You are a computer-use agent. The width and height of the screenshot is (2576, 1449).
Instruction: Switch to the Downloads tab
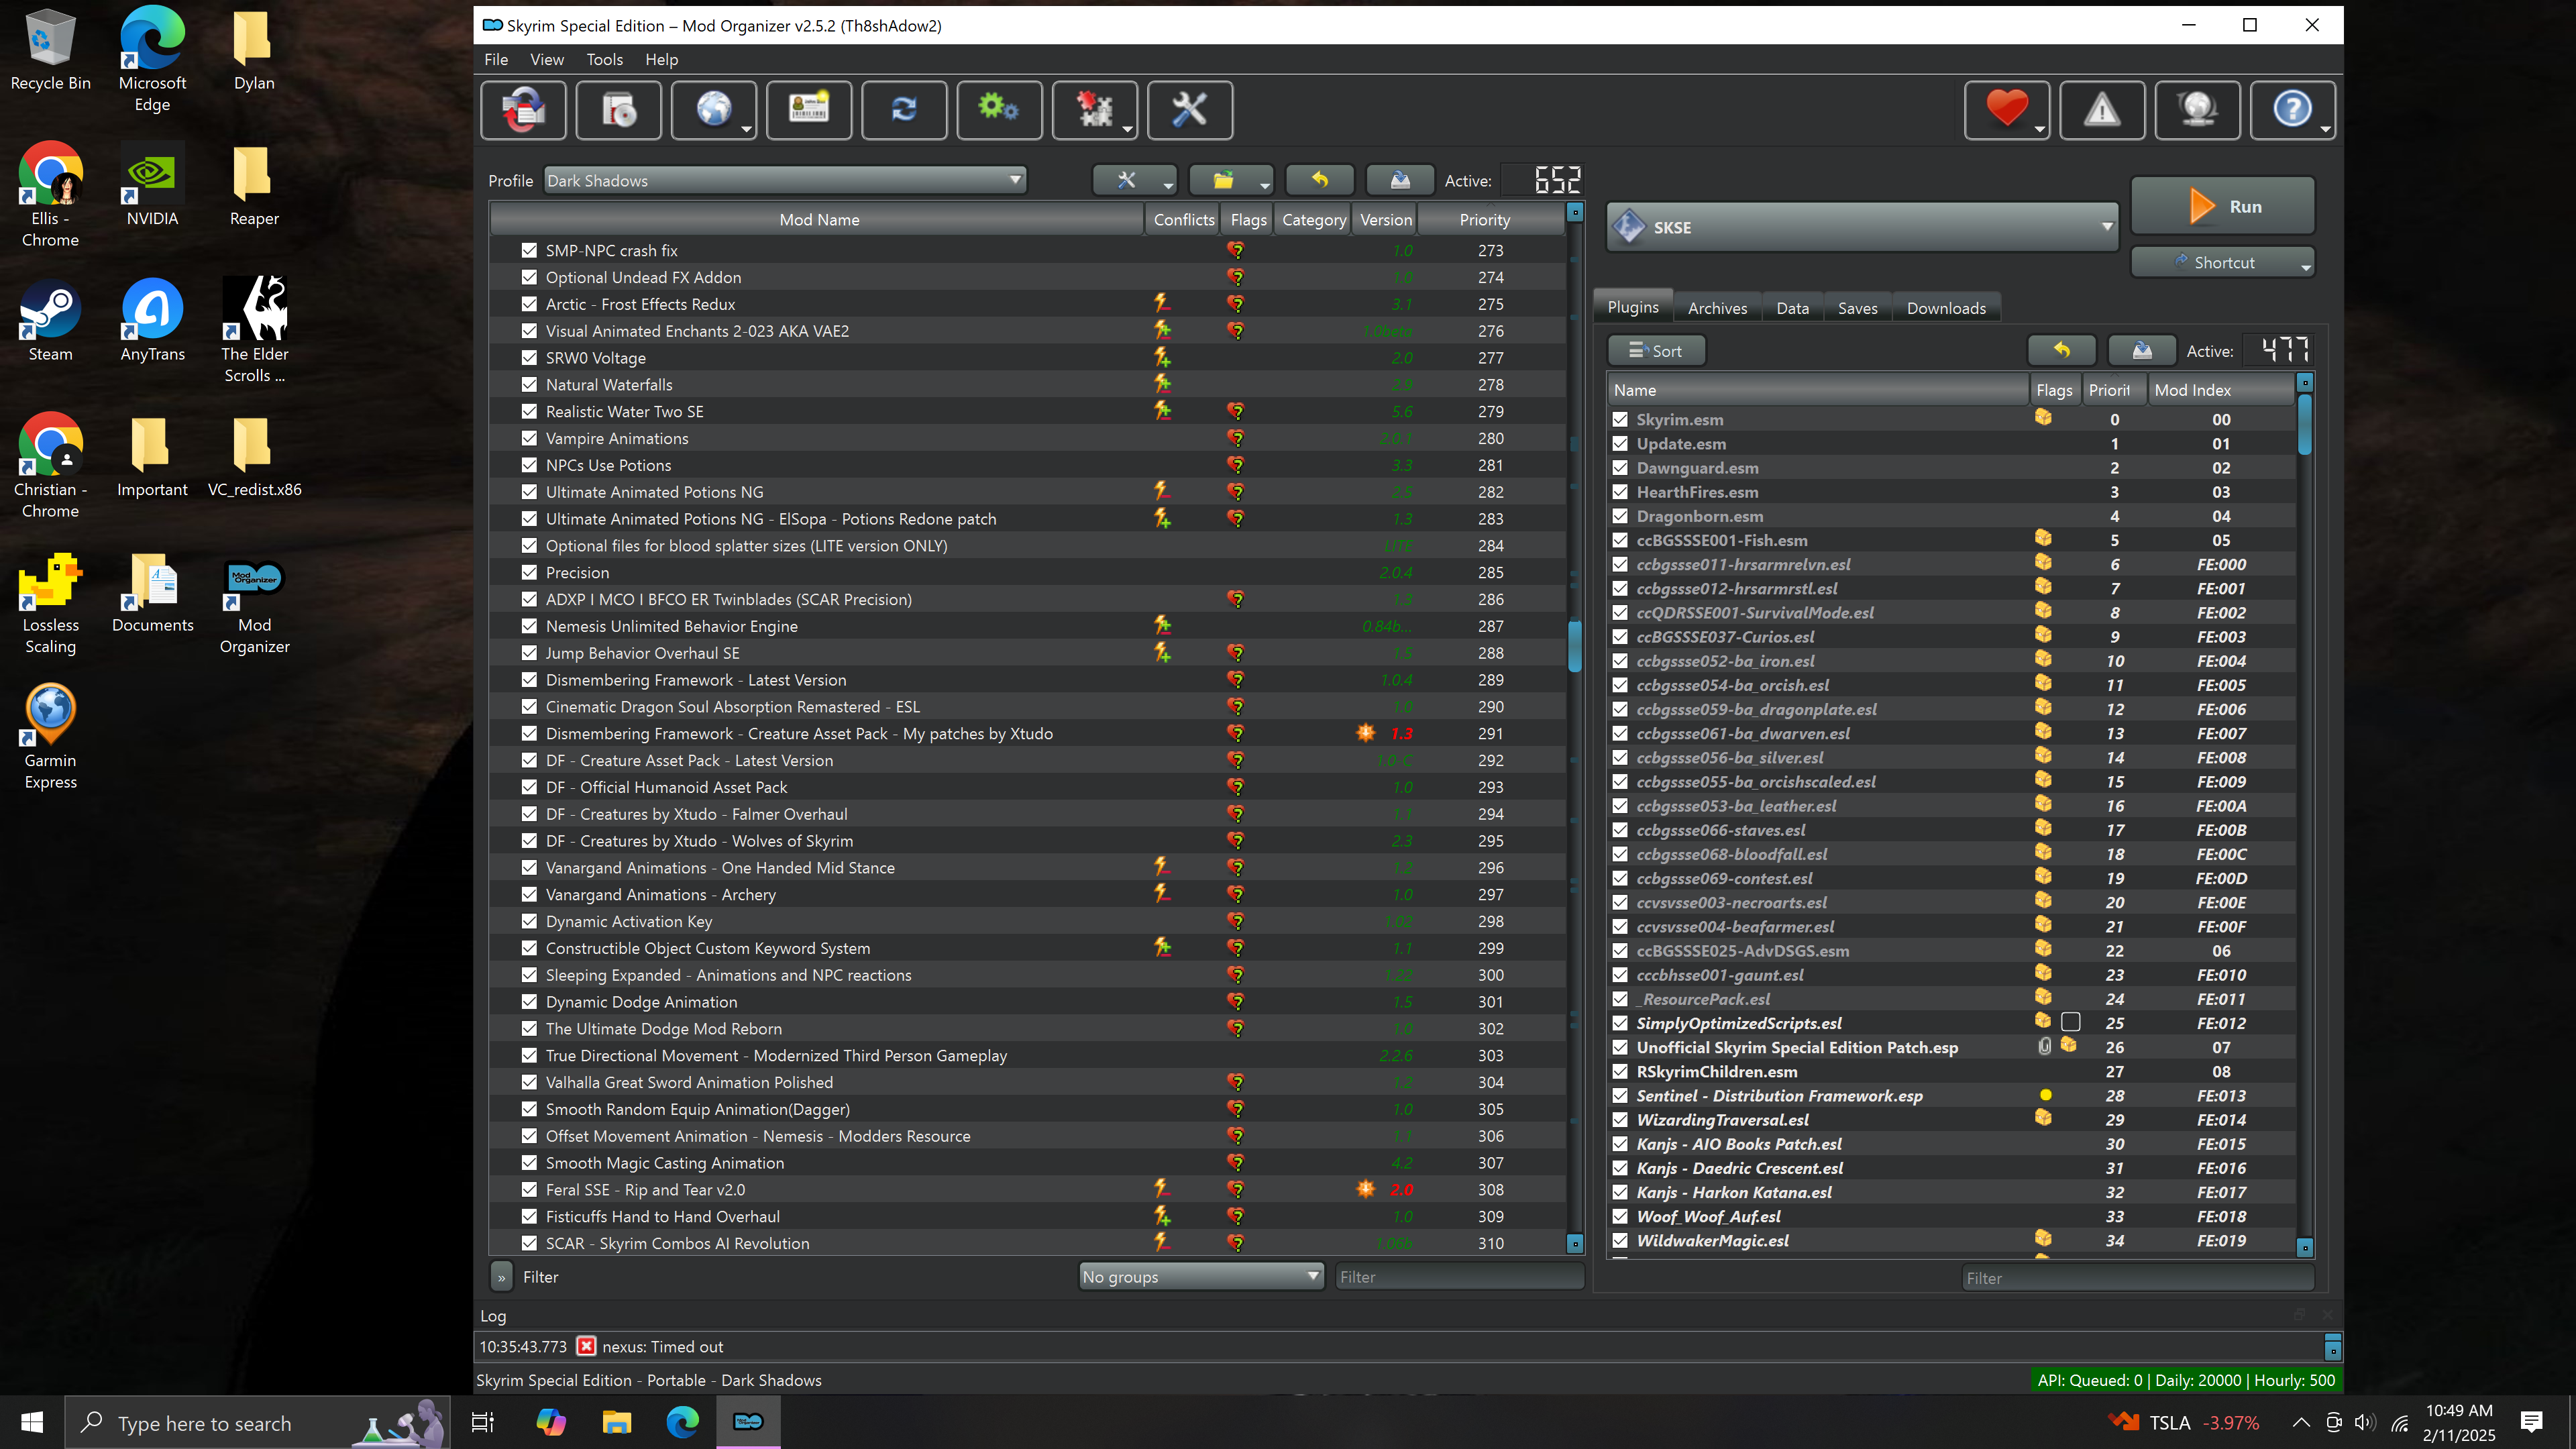point(1946,308)
